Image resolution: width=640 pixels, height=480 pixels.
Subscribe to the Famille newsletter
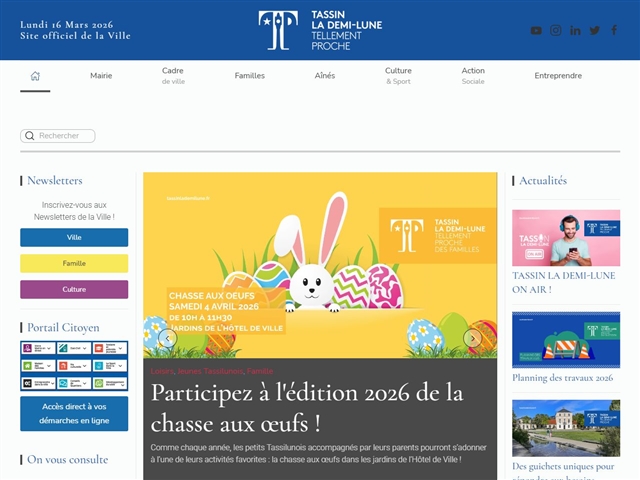pos(74,263)
